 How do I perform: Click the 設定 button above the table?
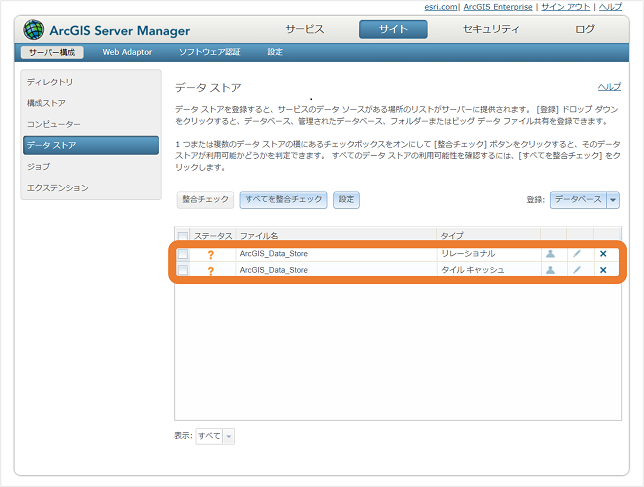coord(346,200)
